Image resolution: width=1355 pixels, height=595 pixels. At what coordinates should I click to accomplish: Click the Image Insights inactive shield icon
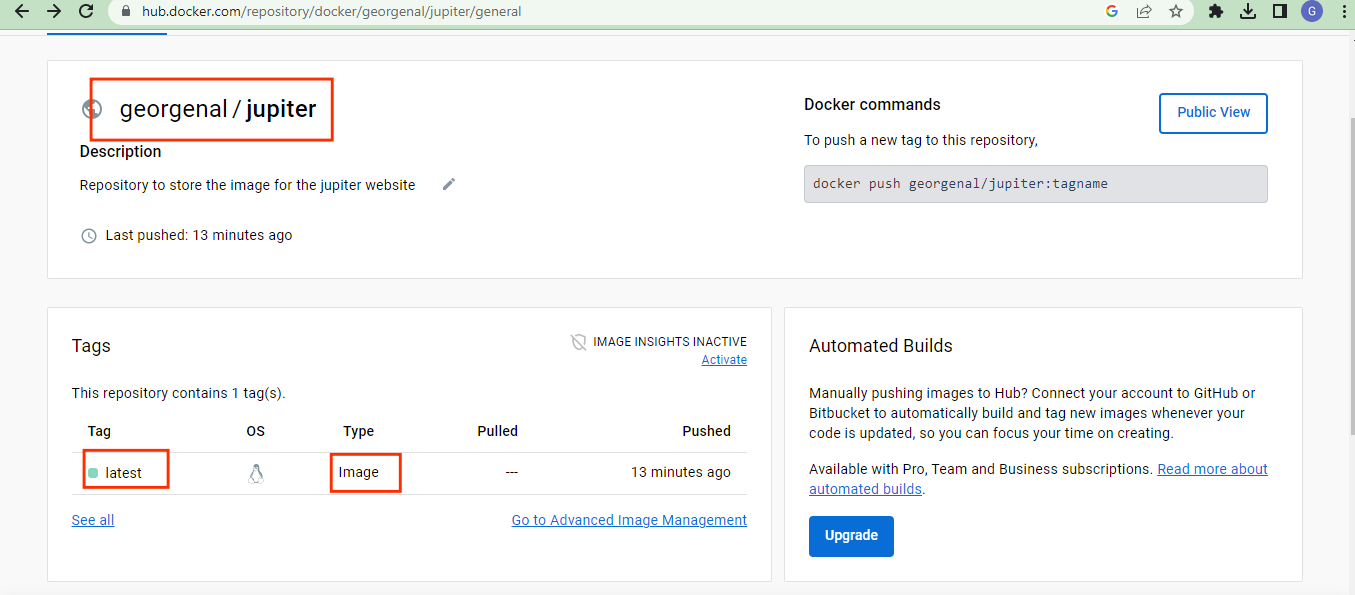coord(578,342)
